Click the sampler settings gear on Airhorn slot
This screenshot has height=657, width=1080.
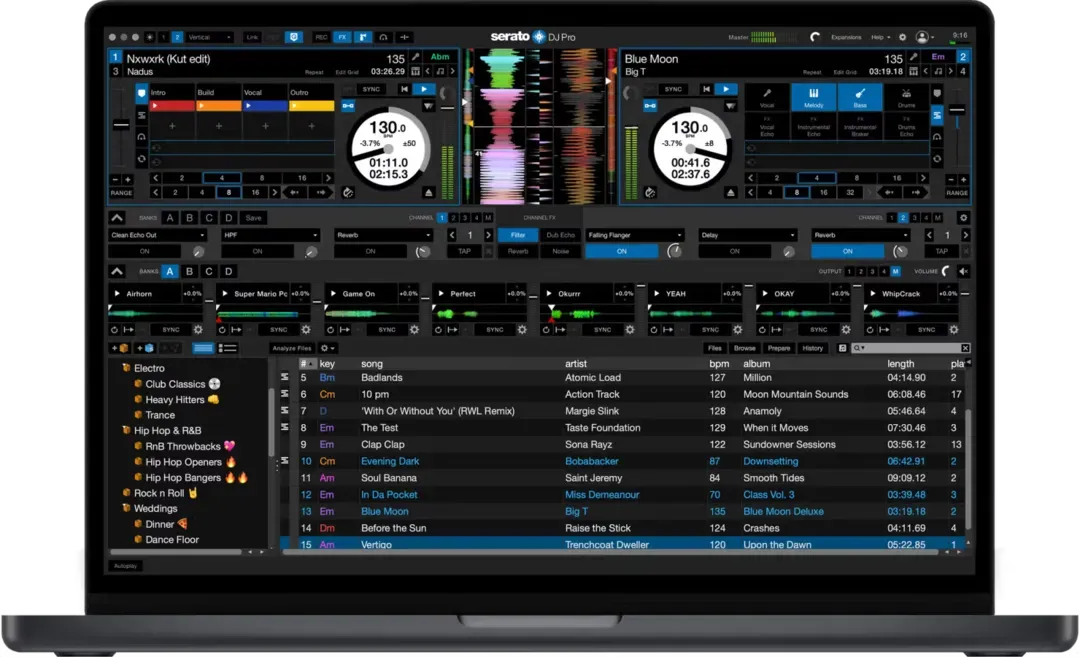click(199, 329)
